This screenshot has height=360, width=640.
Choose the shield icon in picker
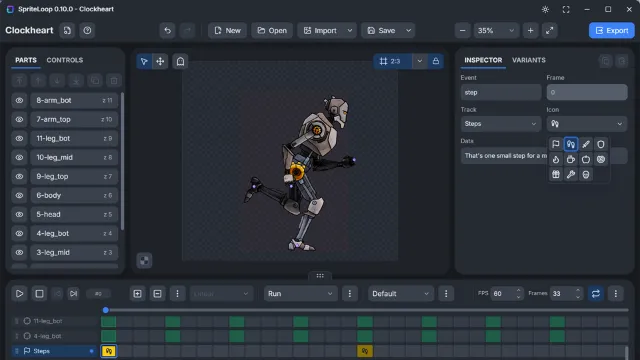click(x=601, y=144)
